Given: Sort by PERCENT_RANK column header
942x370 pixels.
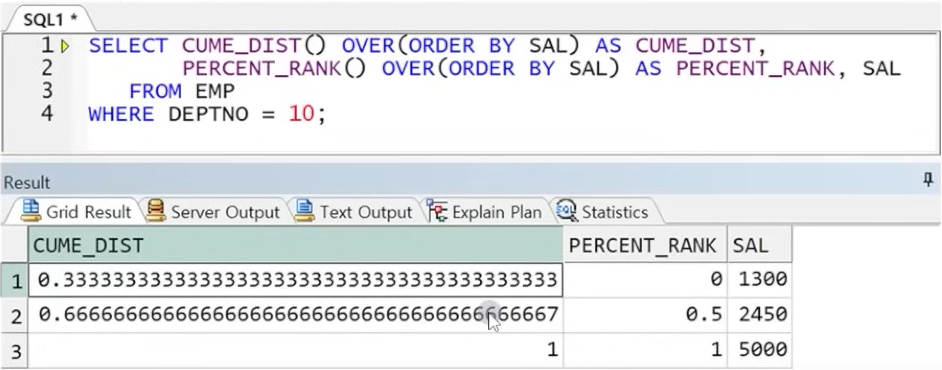Looking at the screenshot, I should click(645, 245).
